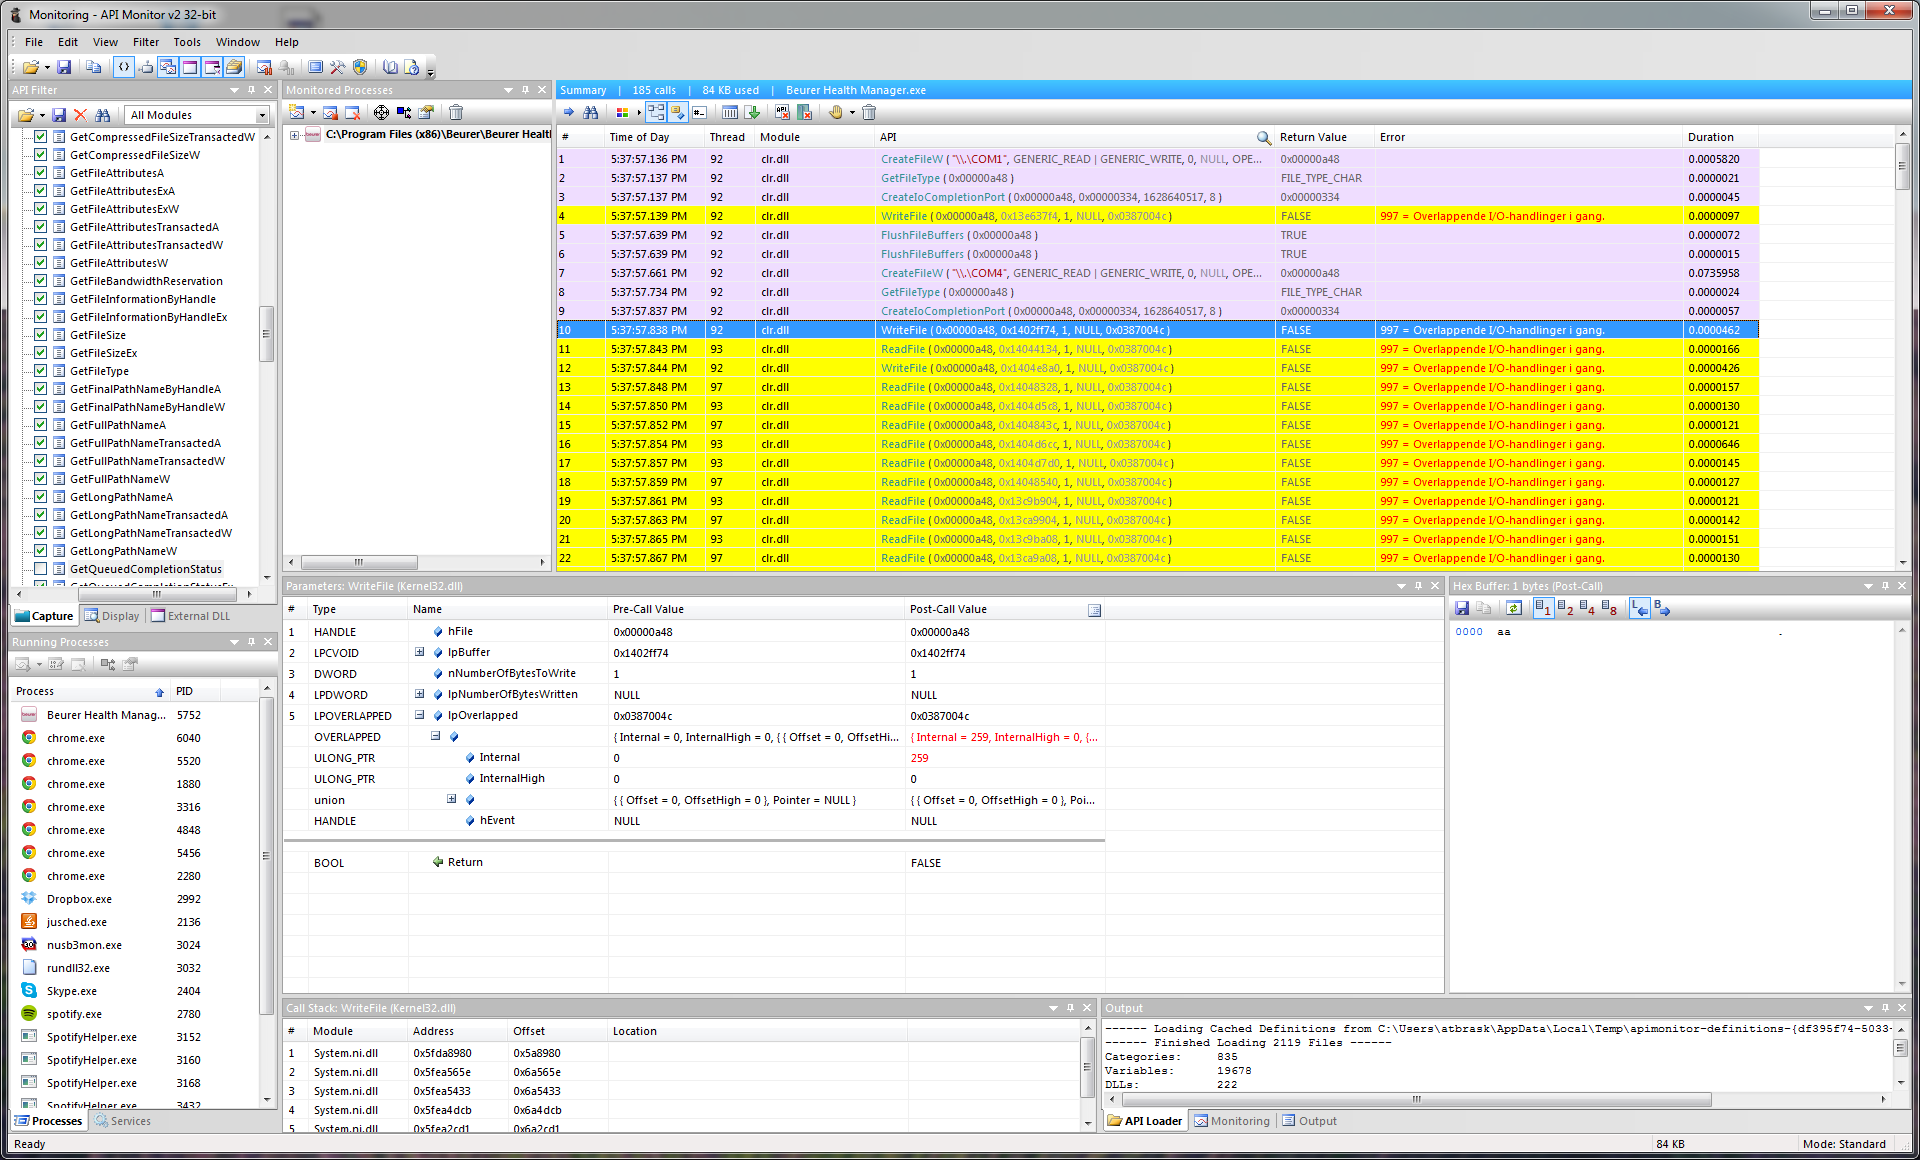
Task: Close the Monitored Processes panel
Action: click(542, 90)
